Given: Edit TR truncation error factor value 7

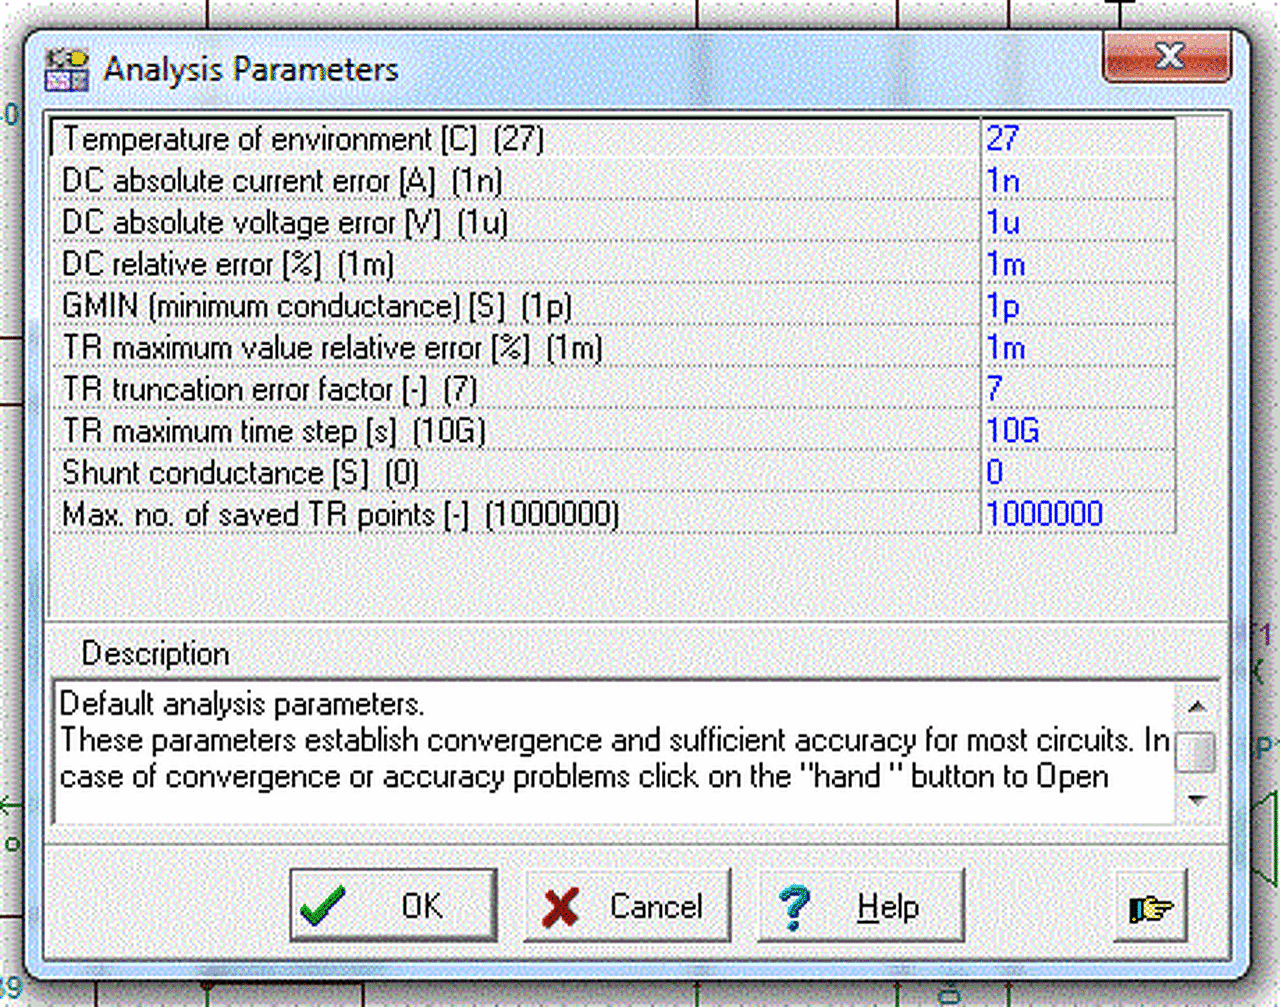Looking at the screenshot, I should coord(1078,389).
